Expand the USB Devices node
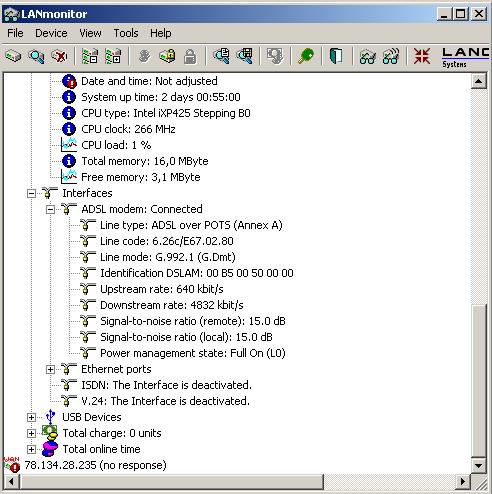The width and height of the screenshot is (492, 494). [31, 417]
